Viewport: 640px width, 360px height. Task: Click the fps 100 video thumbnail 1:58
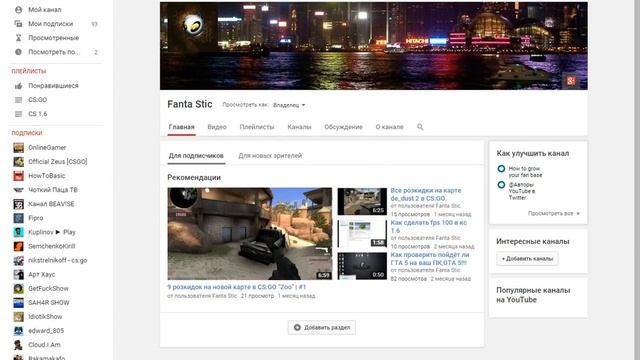[362, 233]
